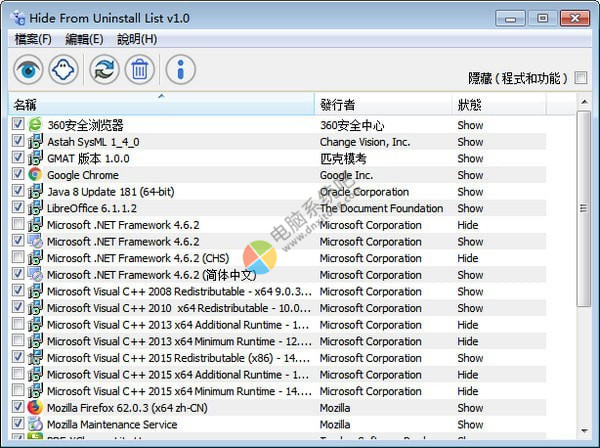
Task: Click publisher Google Inc.
Action: 346,175
